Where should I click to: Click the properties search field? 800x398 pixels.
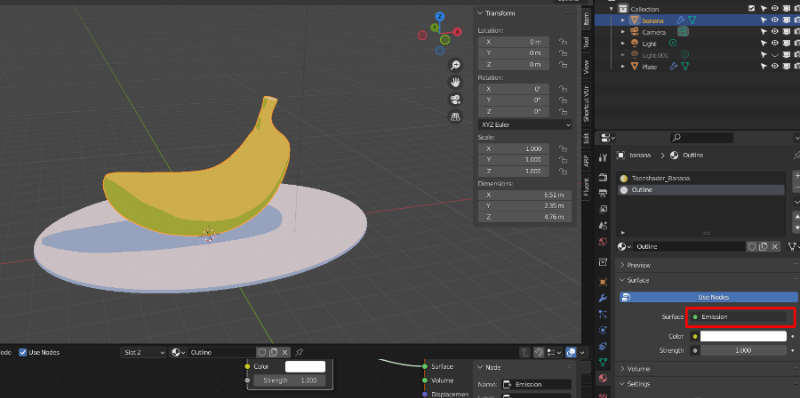[x=702, y=137]
